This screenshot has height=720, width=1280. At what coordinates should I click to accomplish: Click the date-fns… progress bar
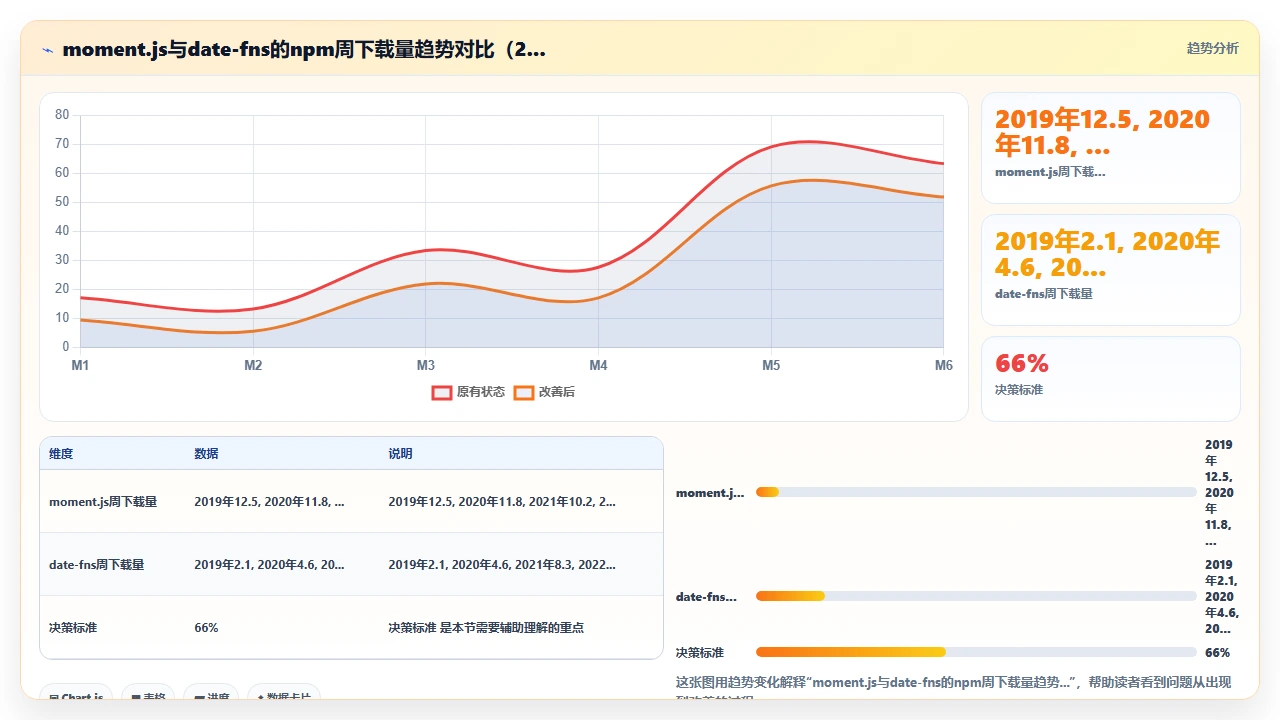[x=976, y=597]
